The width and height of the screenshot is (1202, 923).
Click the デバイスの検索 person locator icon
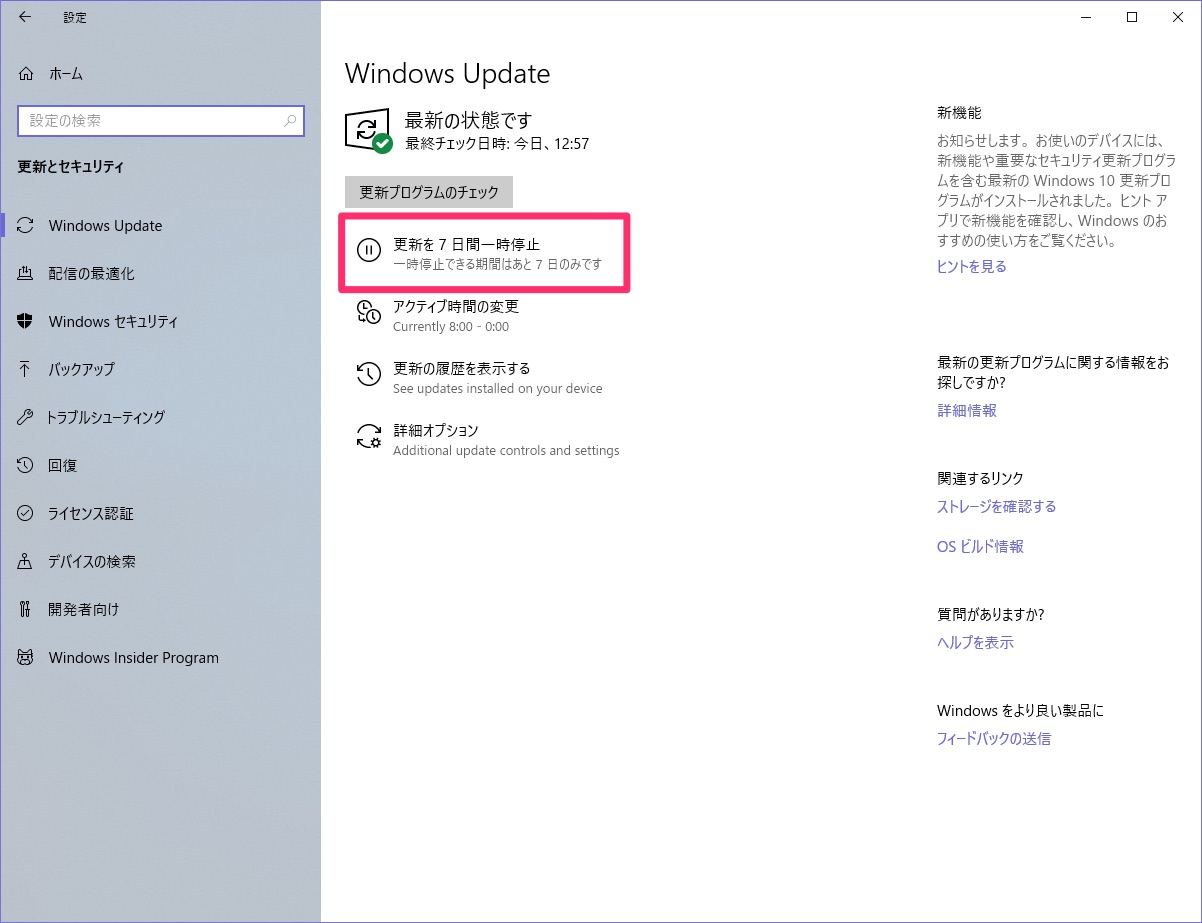coord(26,561)
